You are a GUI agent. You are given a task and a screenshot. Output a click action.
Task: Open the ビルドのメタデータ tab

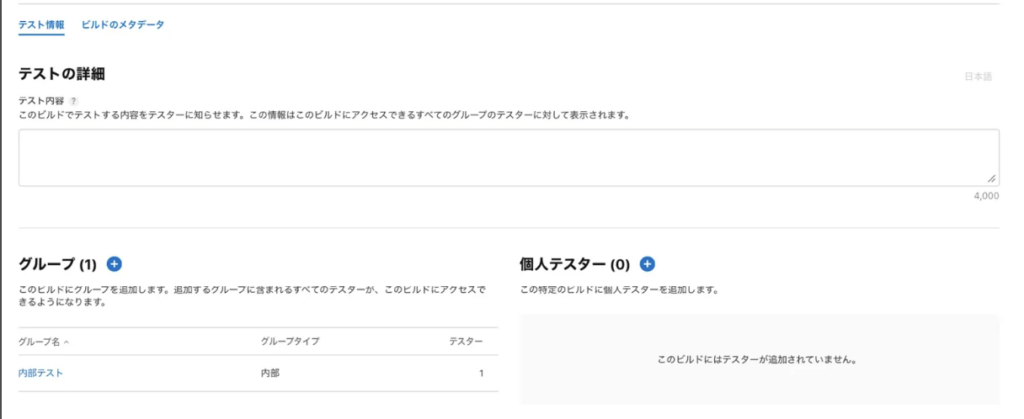click(x=123, y=24)
